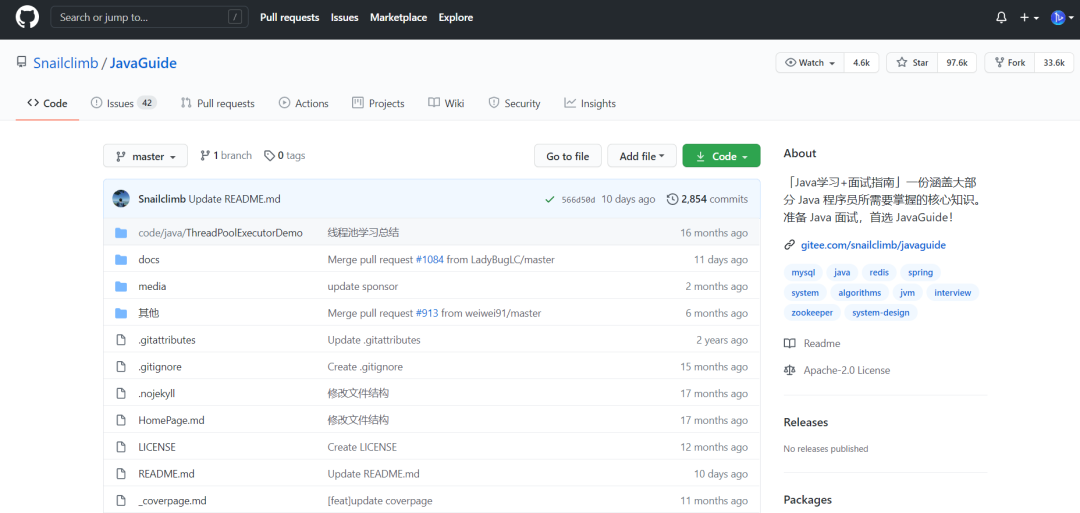Screen dimensions: 1080x513
Task: Open gitee.com/snailclimb/javaguide link
Action: click(873, 245)
